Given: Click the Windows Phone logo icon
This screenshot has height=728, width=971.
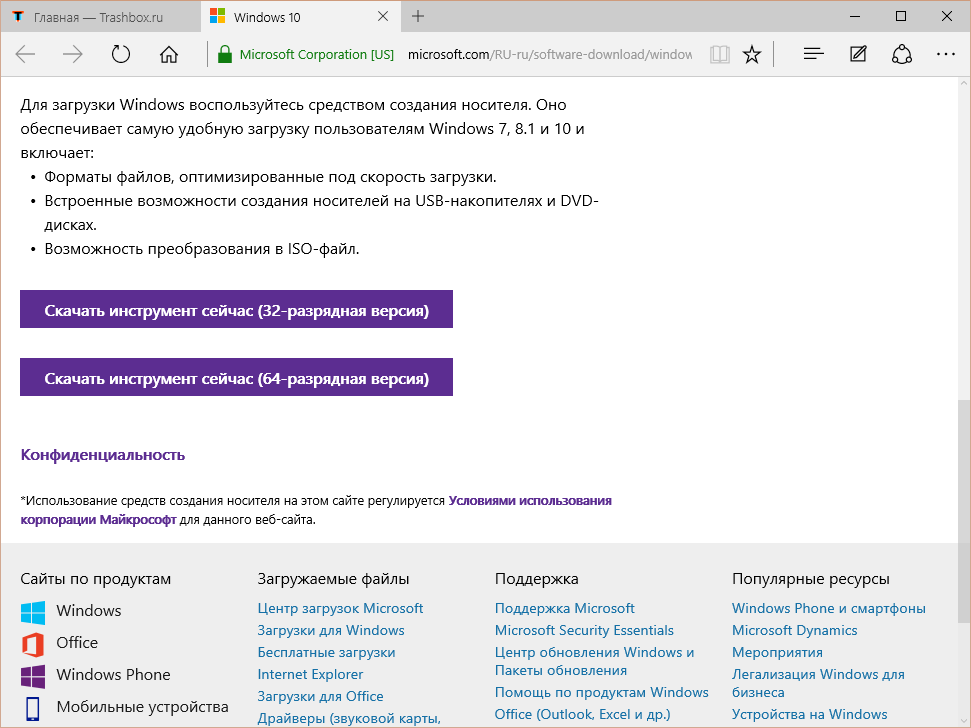Looking at the screenshot, I should point(33,677).
